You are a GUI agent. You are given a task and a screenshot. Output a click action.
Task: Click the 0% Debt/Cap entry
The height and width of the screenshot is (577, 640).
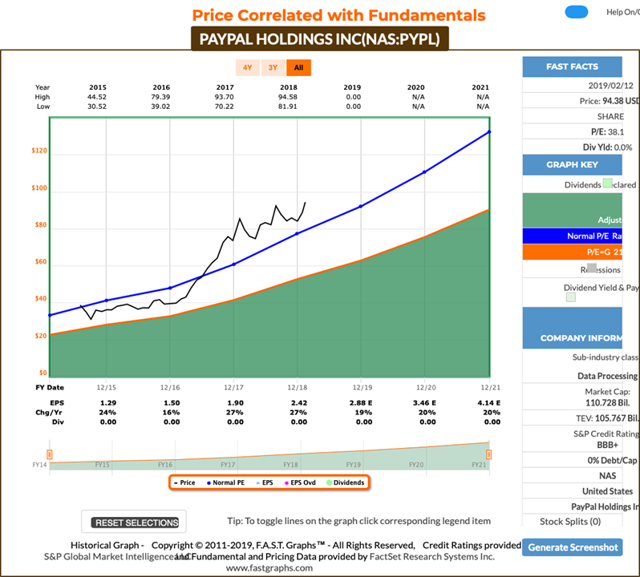[612, 460]
